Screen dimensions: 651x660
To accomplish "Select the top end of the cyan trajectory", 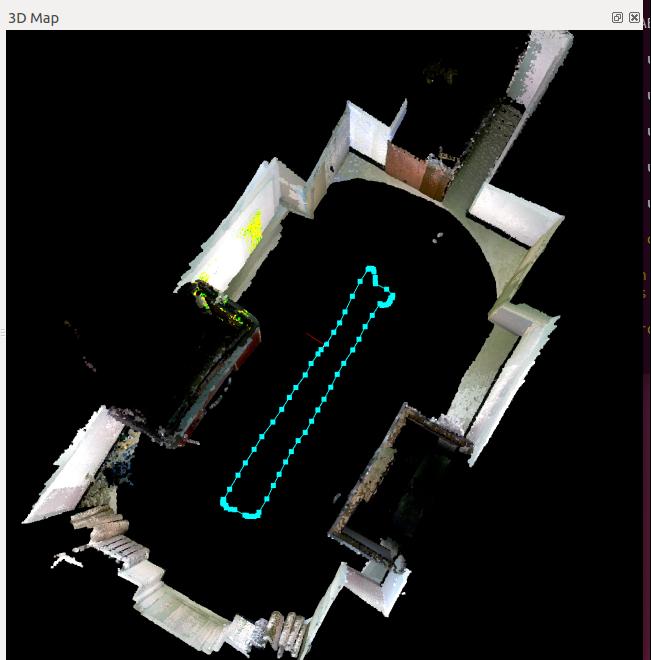I will tap(370, 269).
